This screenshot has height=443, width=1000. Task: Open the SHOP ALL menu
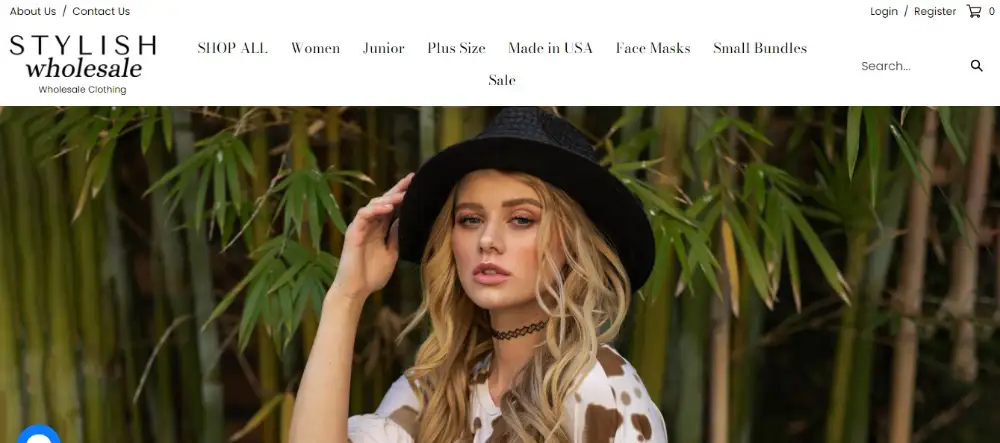(232, 48)
